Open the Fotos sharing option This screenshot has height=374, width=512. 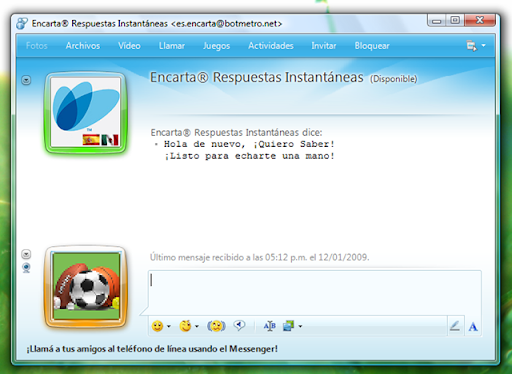[37, 46]
